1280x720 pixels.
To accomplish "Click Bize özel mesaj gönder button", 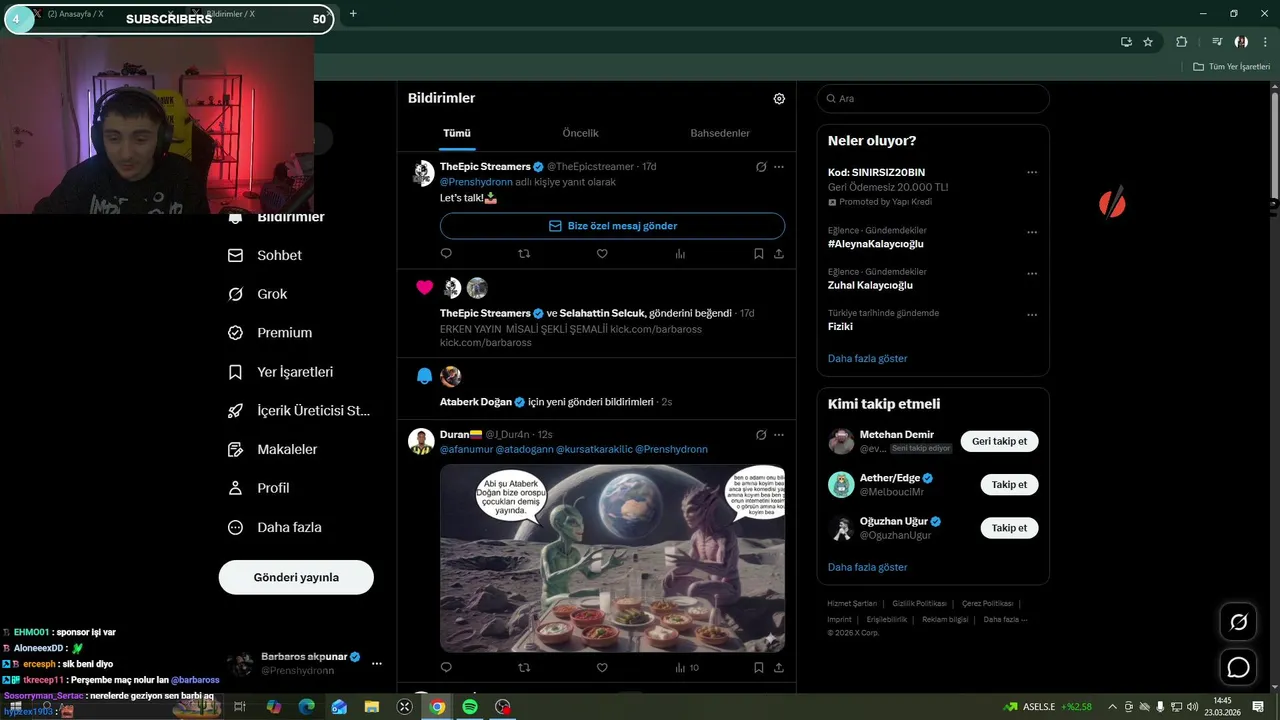I will (612, 226).
